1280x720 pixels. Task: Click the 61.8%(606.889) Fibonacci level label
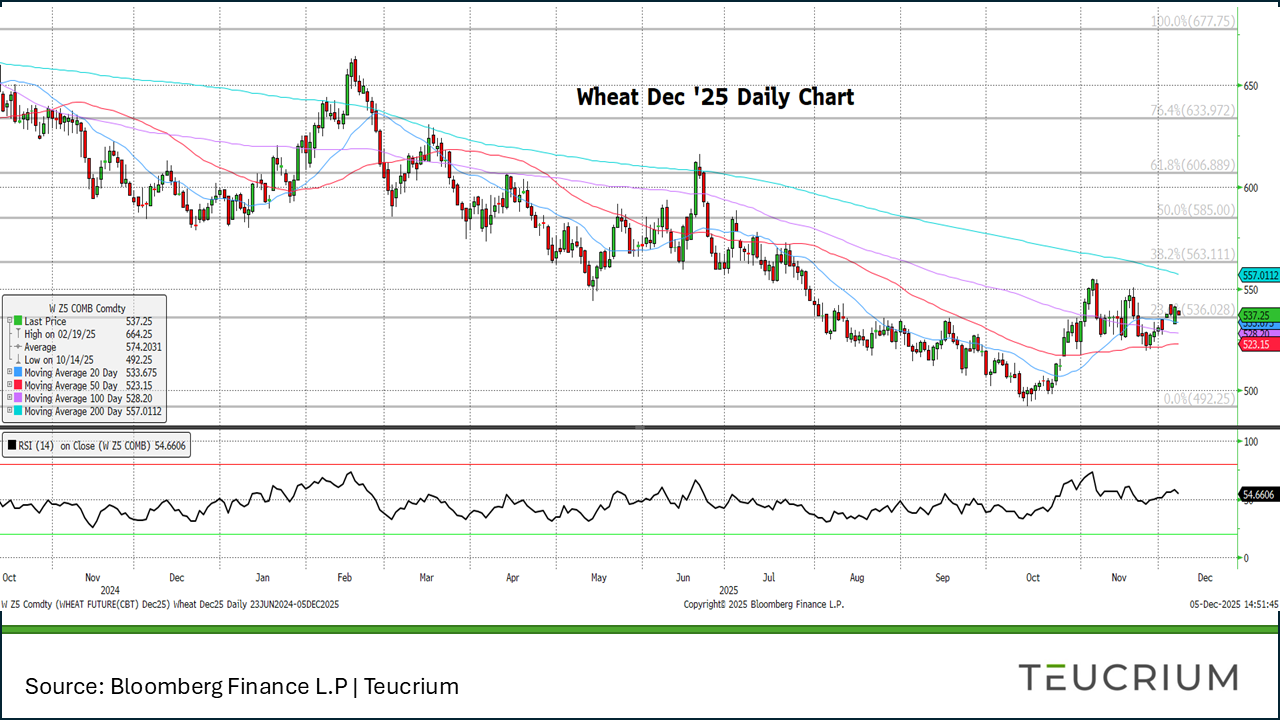(x=1191, y=165)
